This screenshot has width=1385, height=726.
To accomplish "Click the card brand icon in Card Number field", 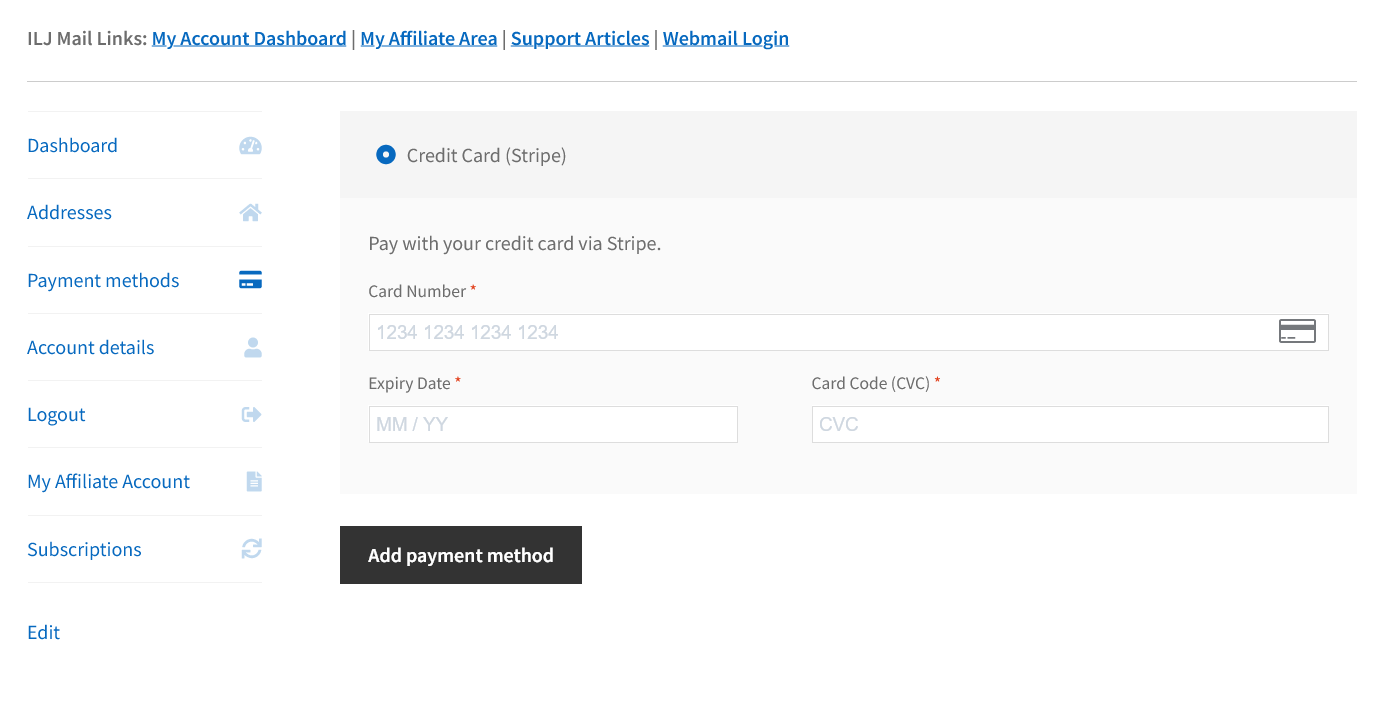I will 1297,332.
